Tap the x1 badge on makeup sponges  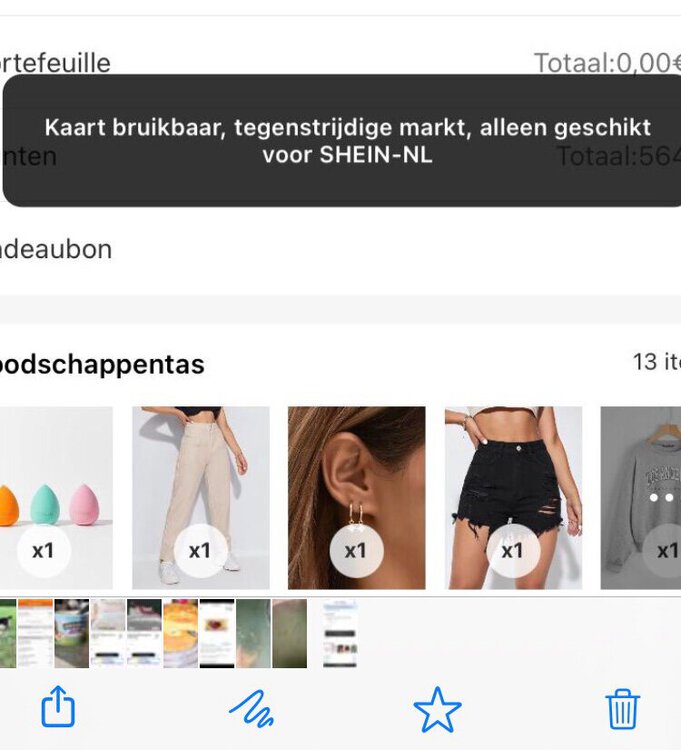click(44, 551)
